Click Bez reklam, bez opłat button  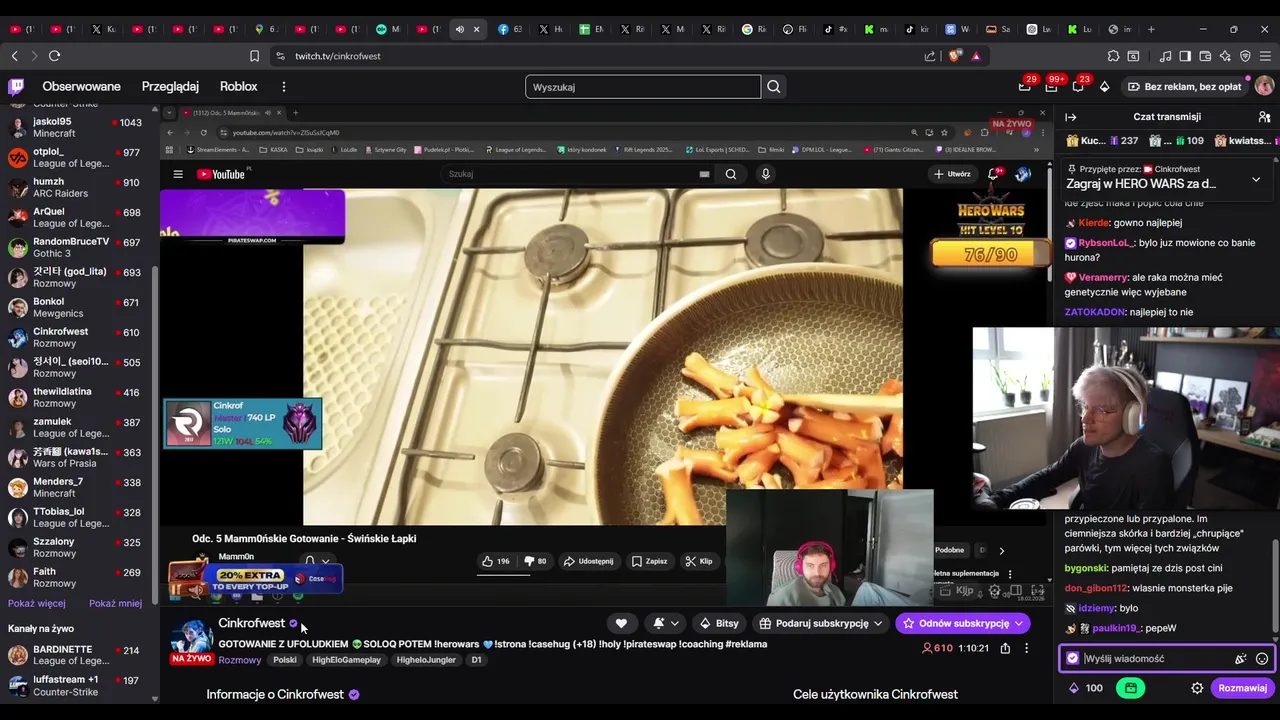(x=1184, y=87)
